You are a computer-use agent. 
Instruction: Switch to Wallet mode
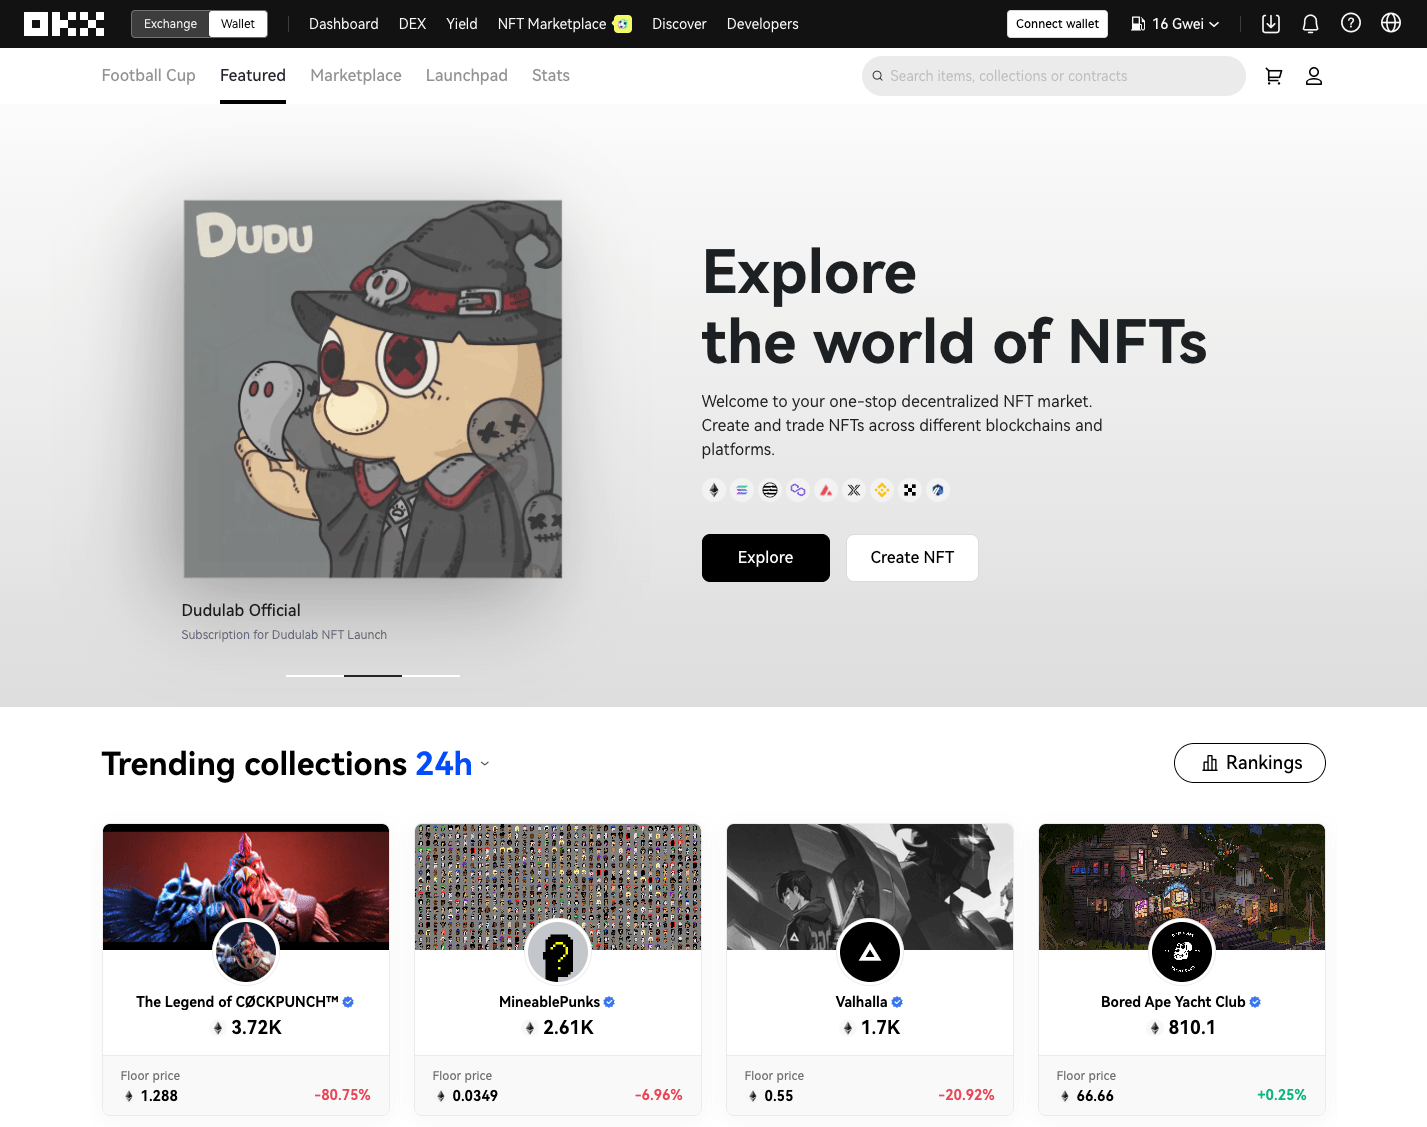[238, 24]
